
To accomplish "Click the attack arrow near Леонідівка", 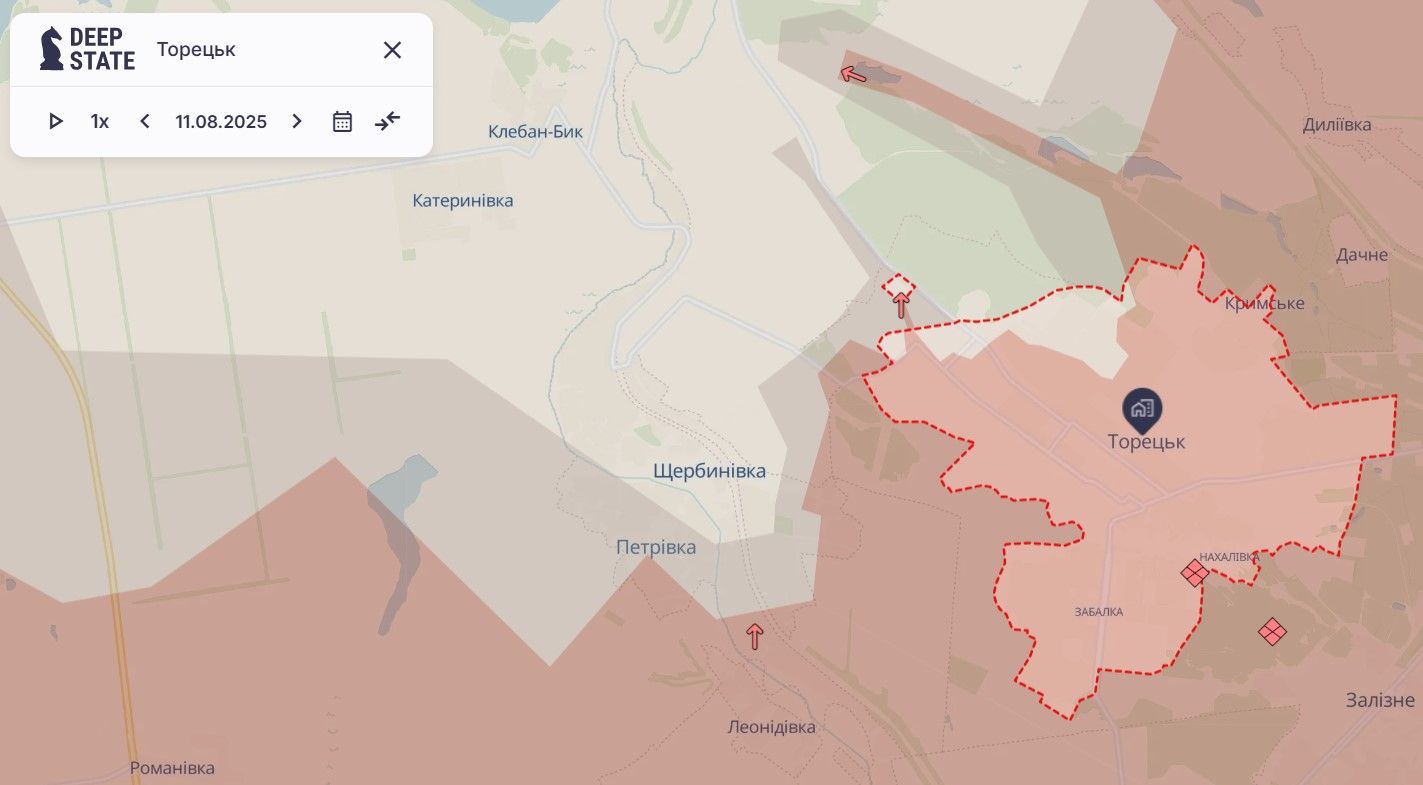I will click(755, 636).
